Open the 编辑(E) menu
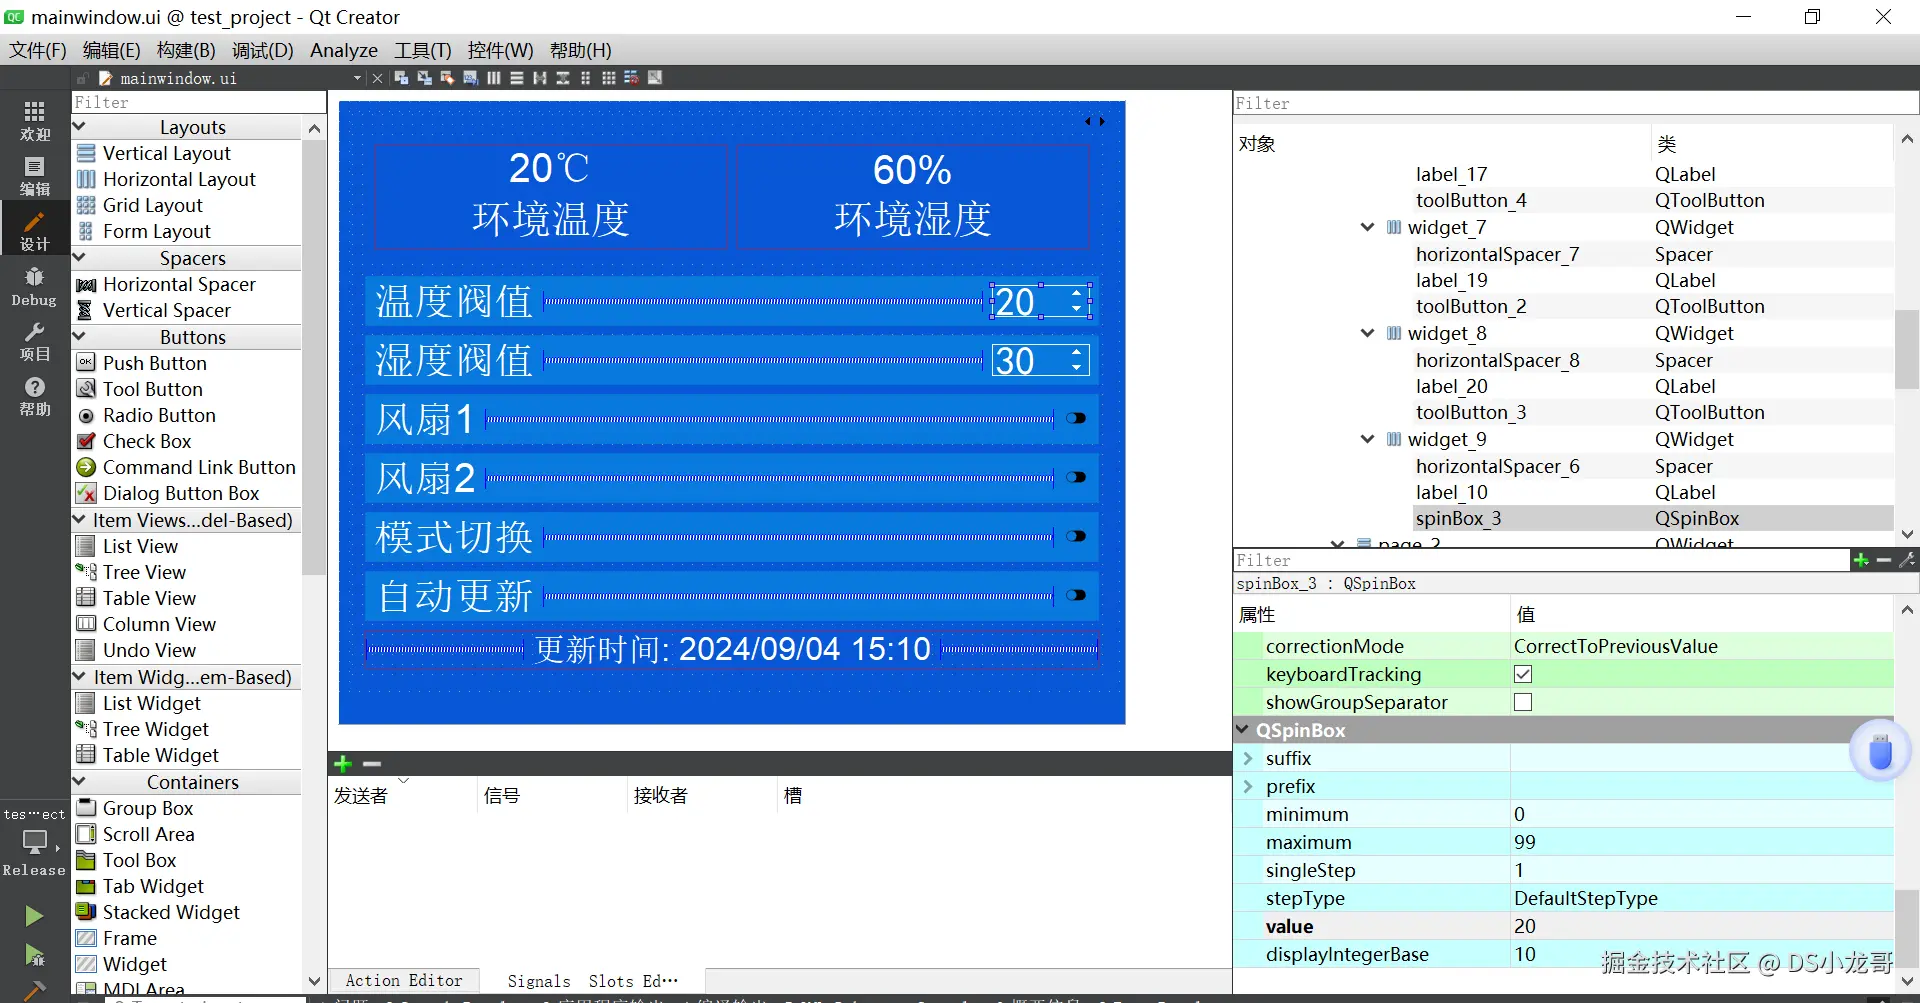 (111, 50)
